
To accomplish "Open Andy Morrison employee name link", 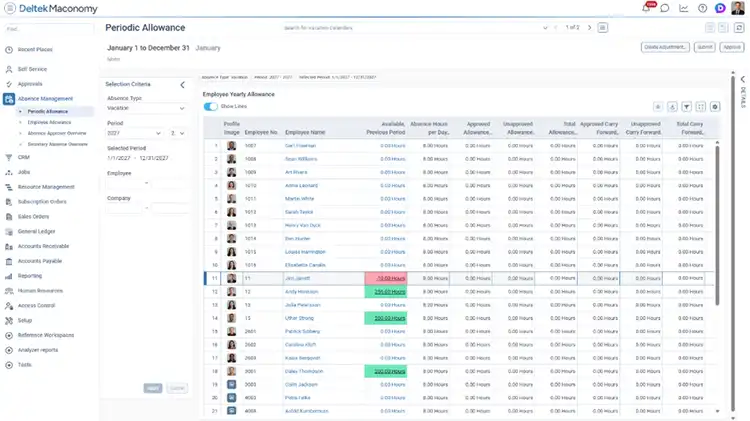I will coord(301,291).
